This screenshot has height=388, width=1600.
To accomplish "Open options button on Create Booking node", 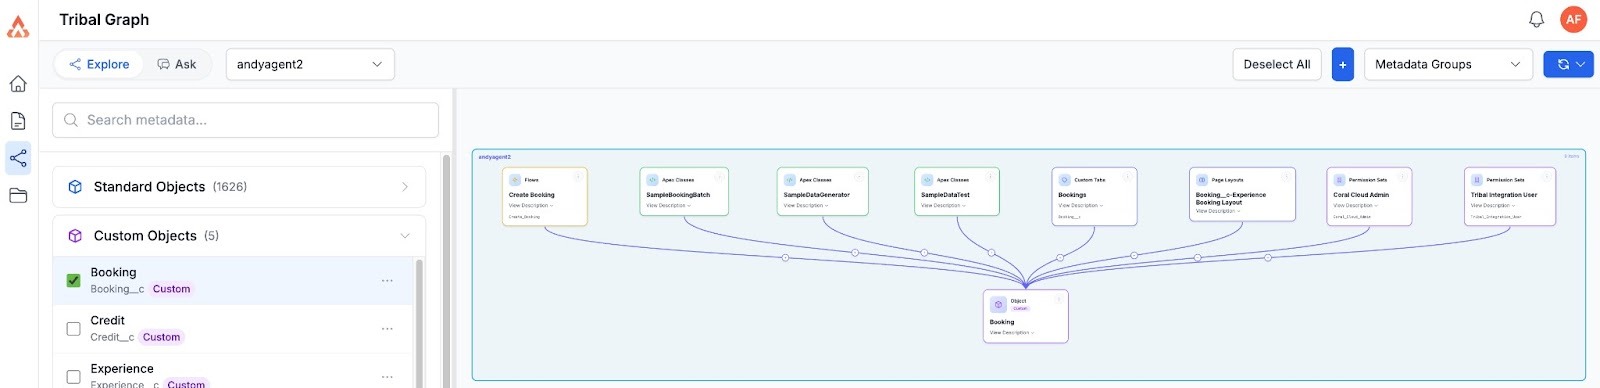I will pos(578,177).
